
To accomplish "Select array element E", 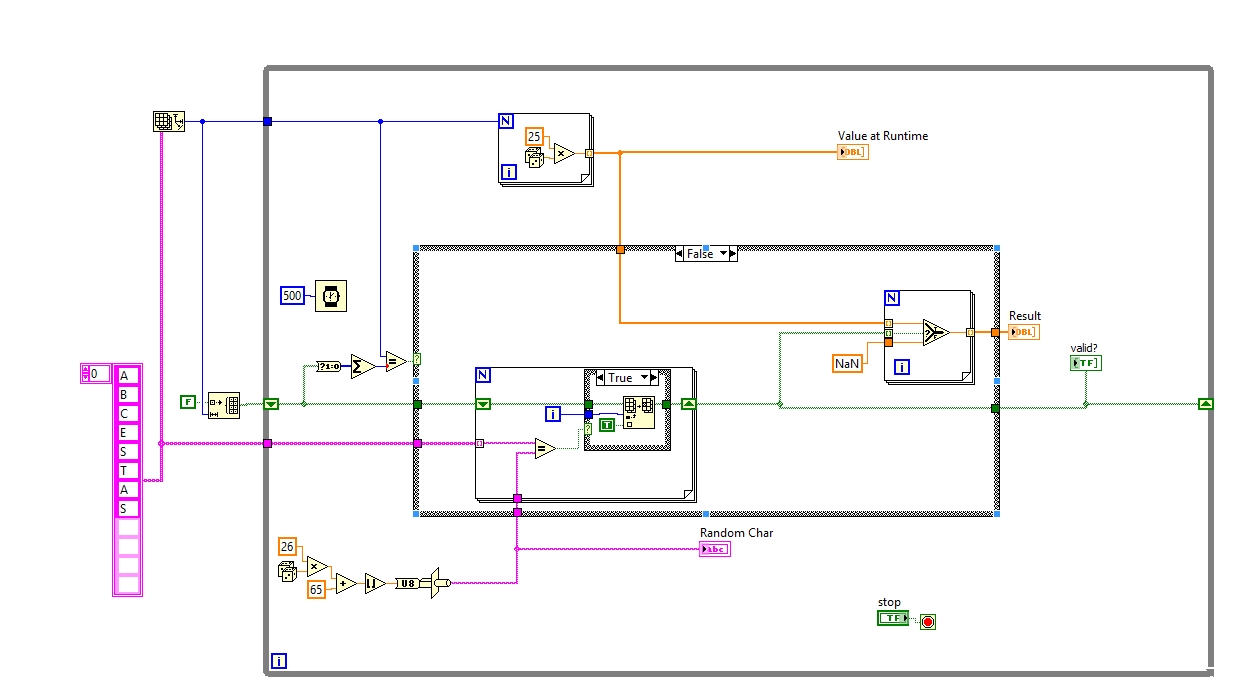I will (x=128, y=433).
